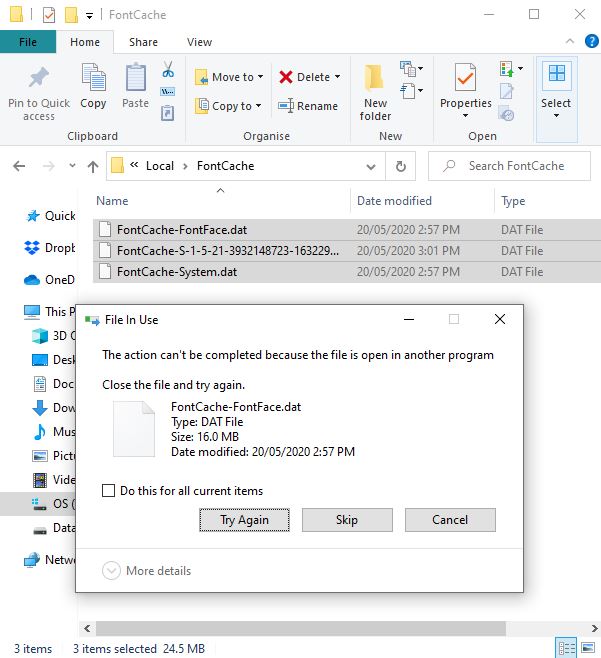Viewport: 601px width, 658px height.
Task: Click the Copy ribbon button
Action: tap(93, 86)
